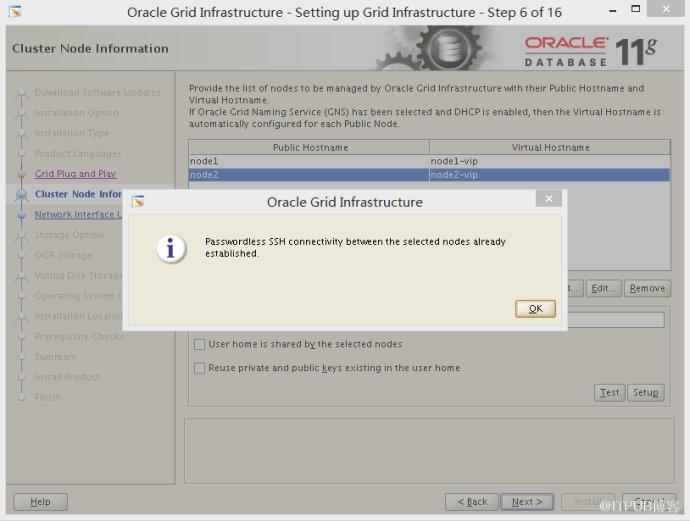Click Prerequisite Checks step in sidebar

coord(78,337)
